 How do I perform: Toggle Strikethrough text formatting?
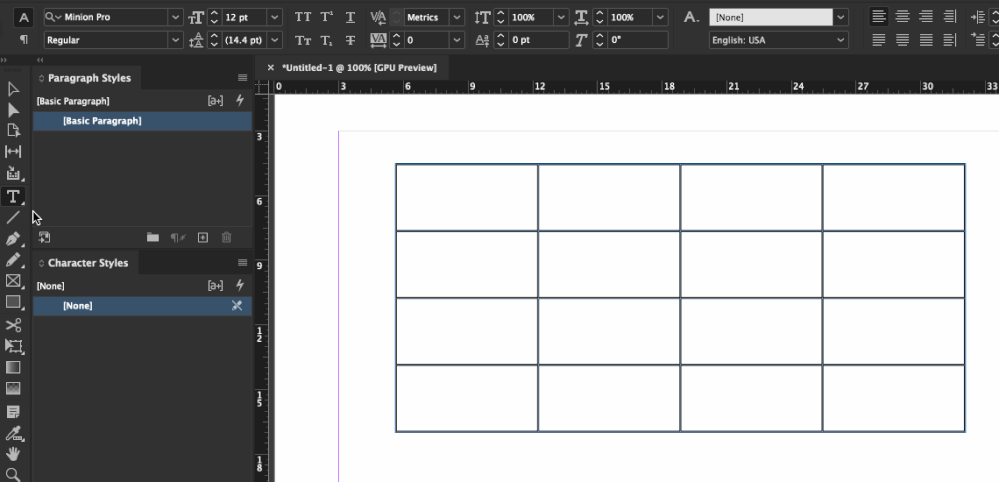350,40
